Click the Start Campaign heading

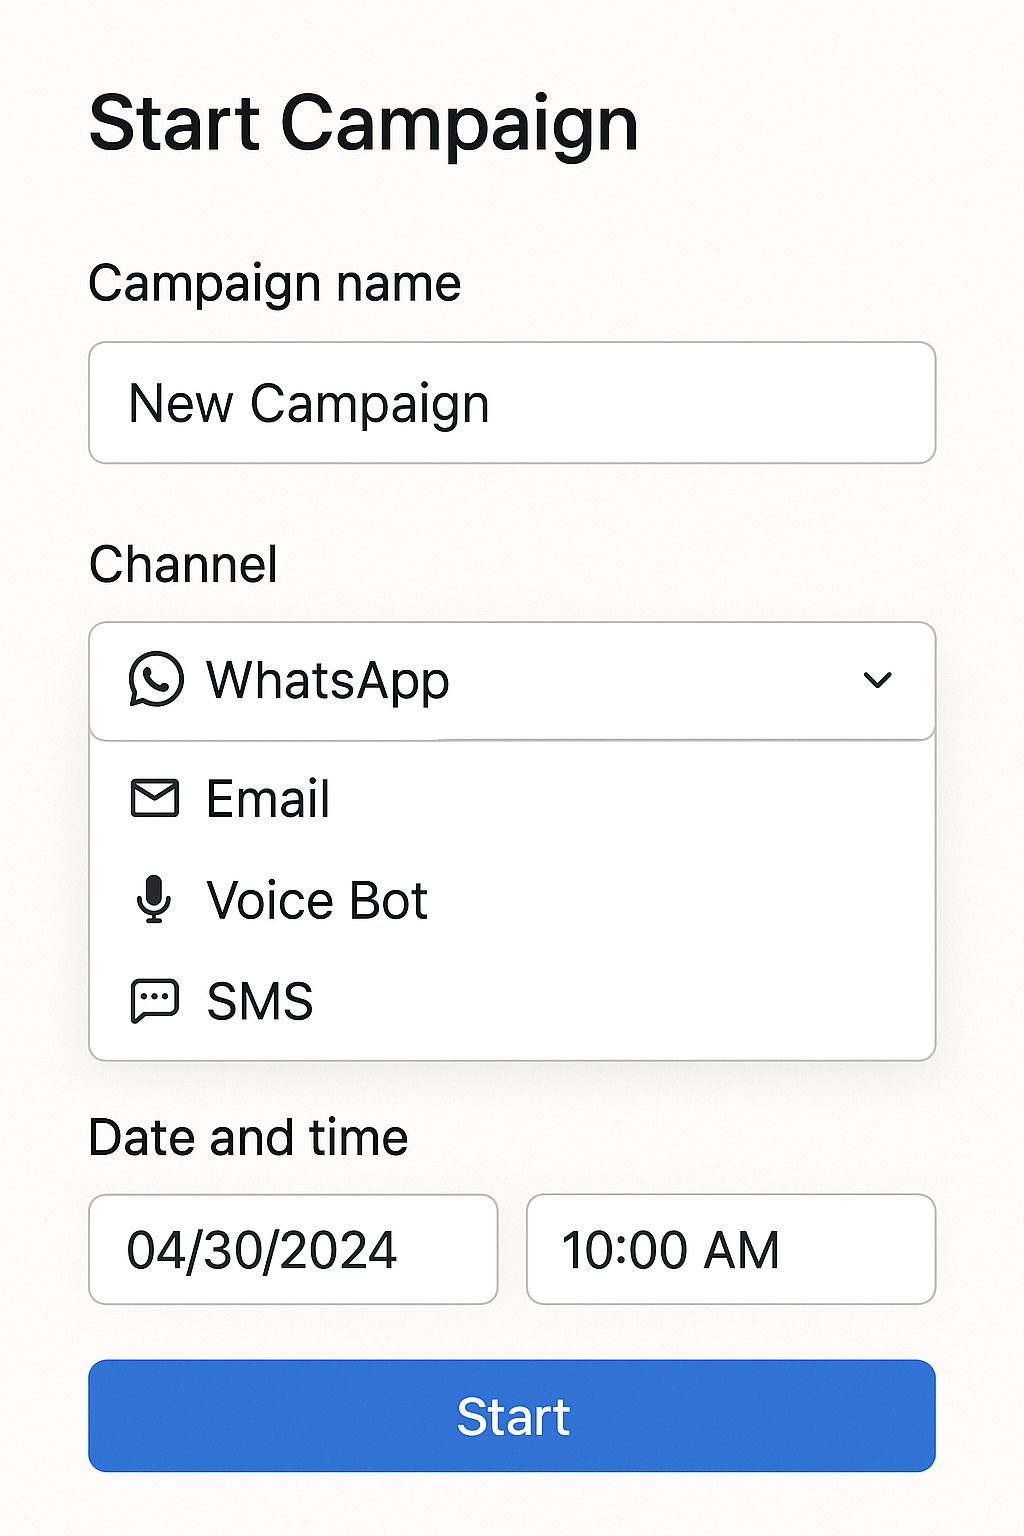(x=364, y=124)
